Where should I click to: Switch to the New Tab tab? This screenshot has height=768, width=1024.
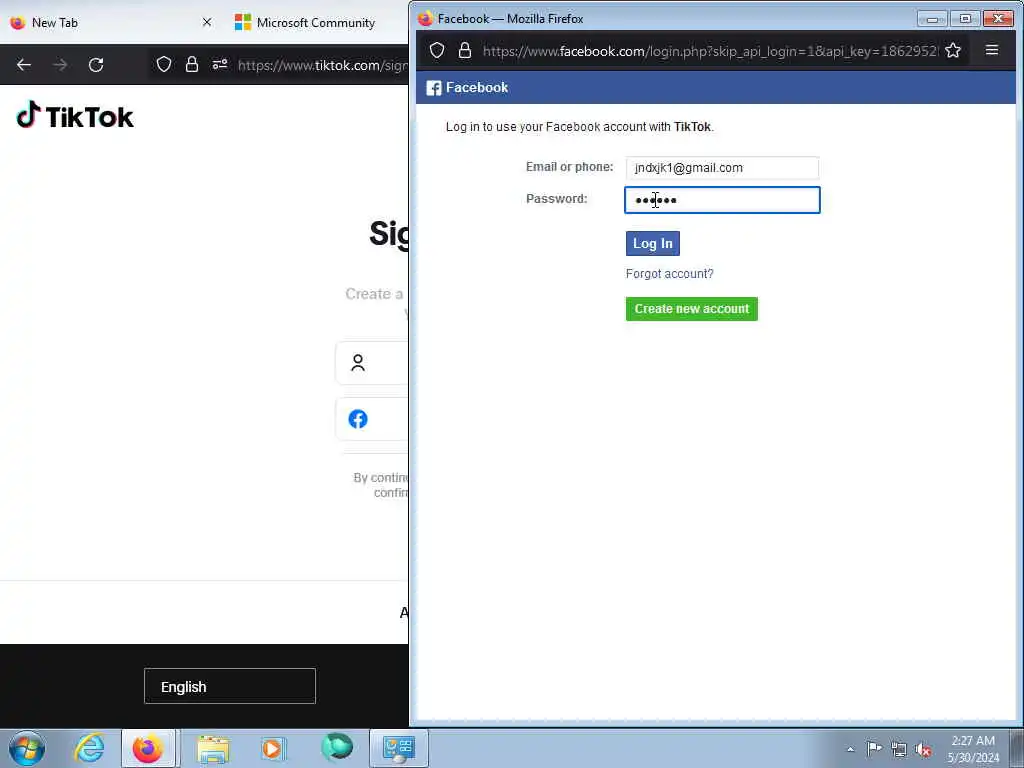tap(110, 22)
